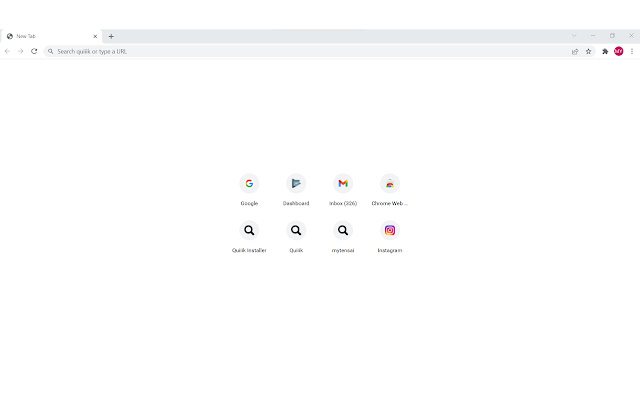Close the New Tab tab
The width and height of the screenshot is (640, 400).
click(95, 36)
